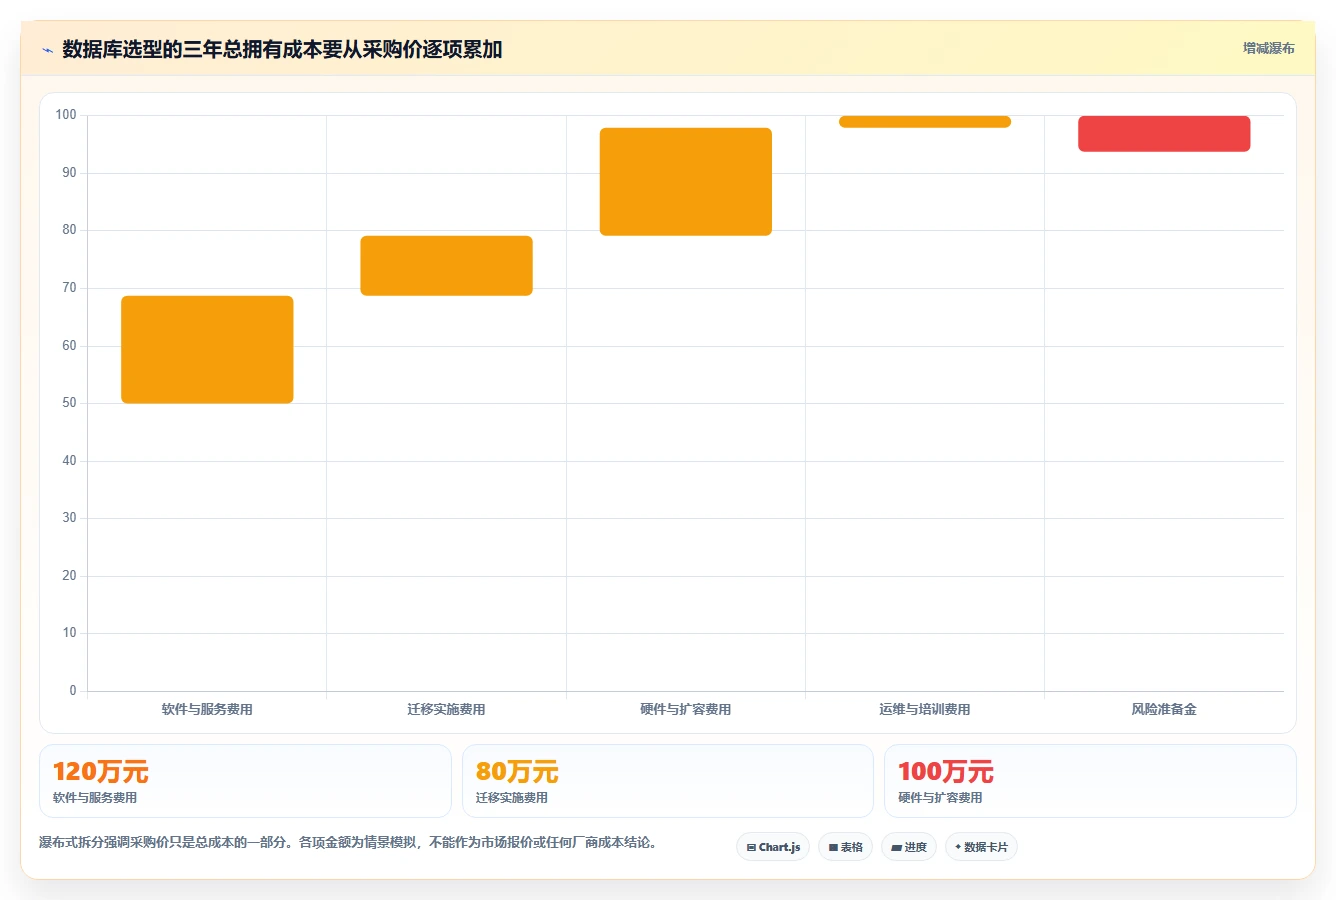The image size is (1336, 900).
Task: Click the 软件与服务费用 waterfall bar
Action: pos(207,350)
